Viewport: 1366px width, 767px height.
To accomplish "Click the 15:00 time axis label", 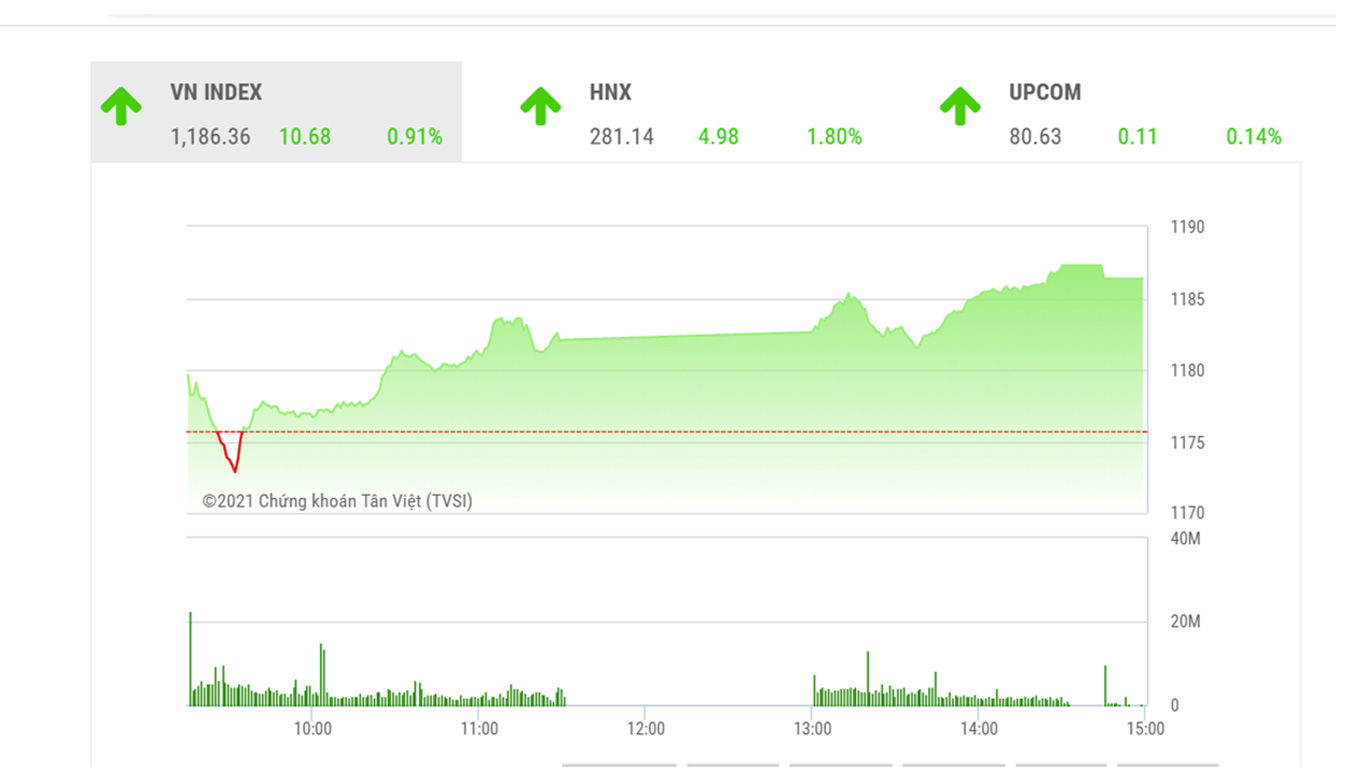I will (x=1146, y=729).
